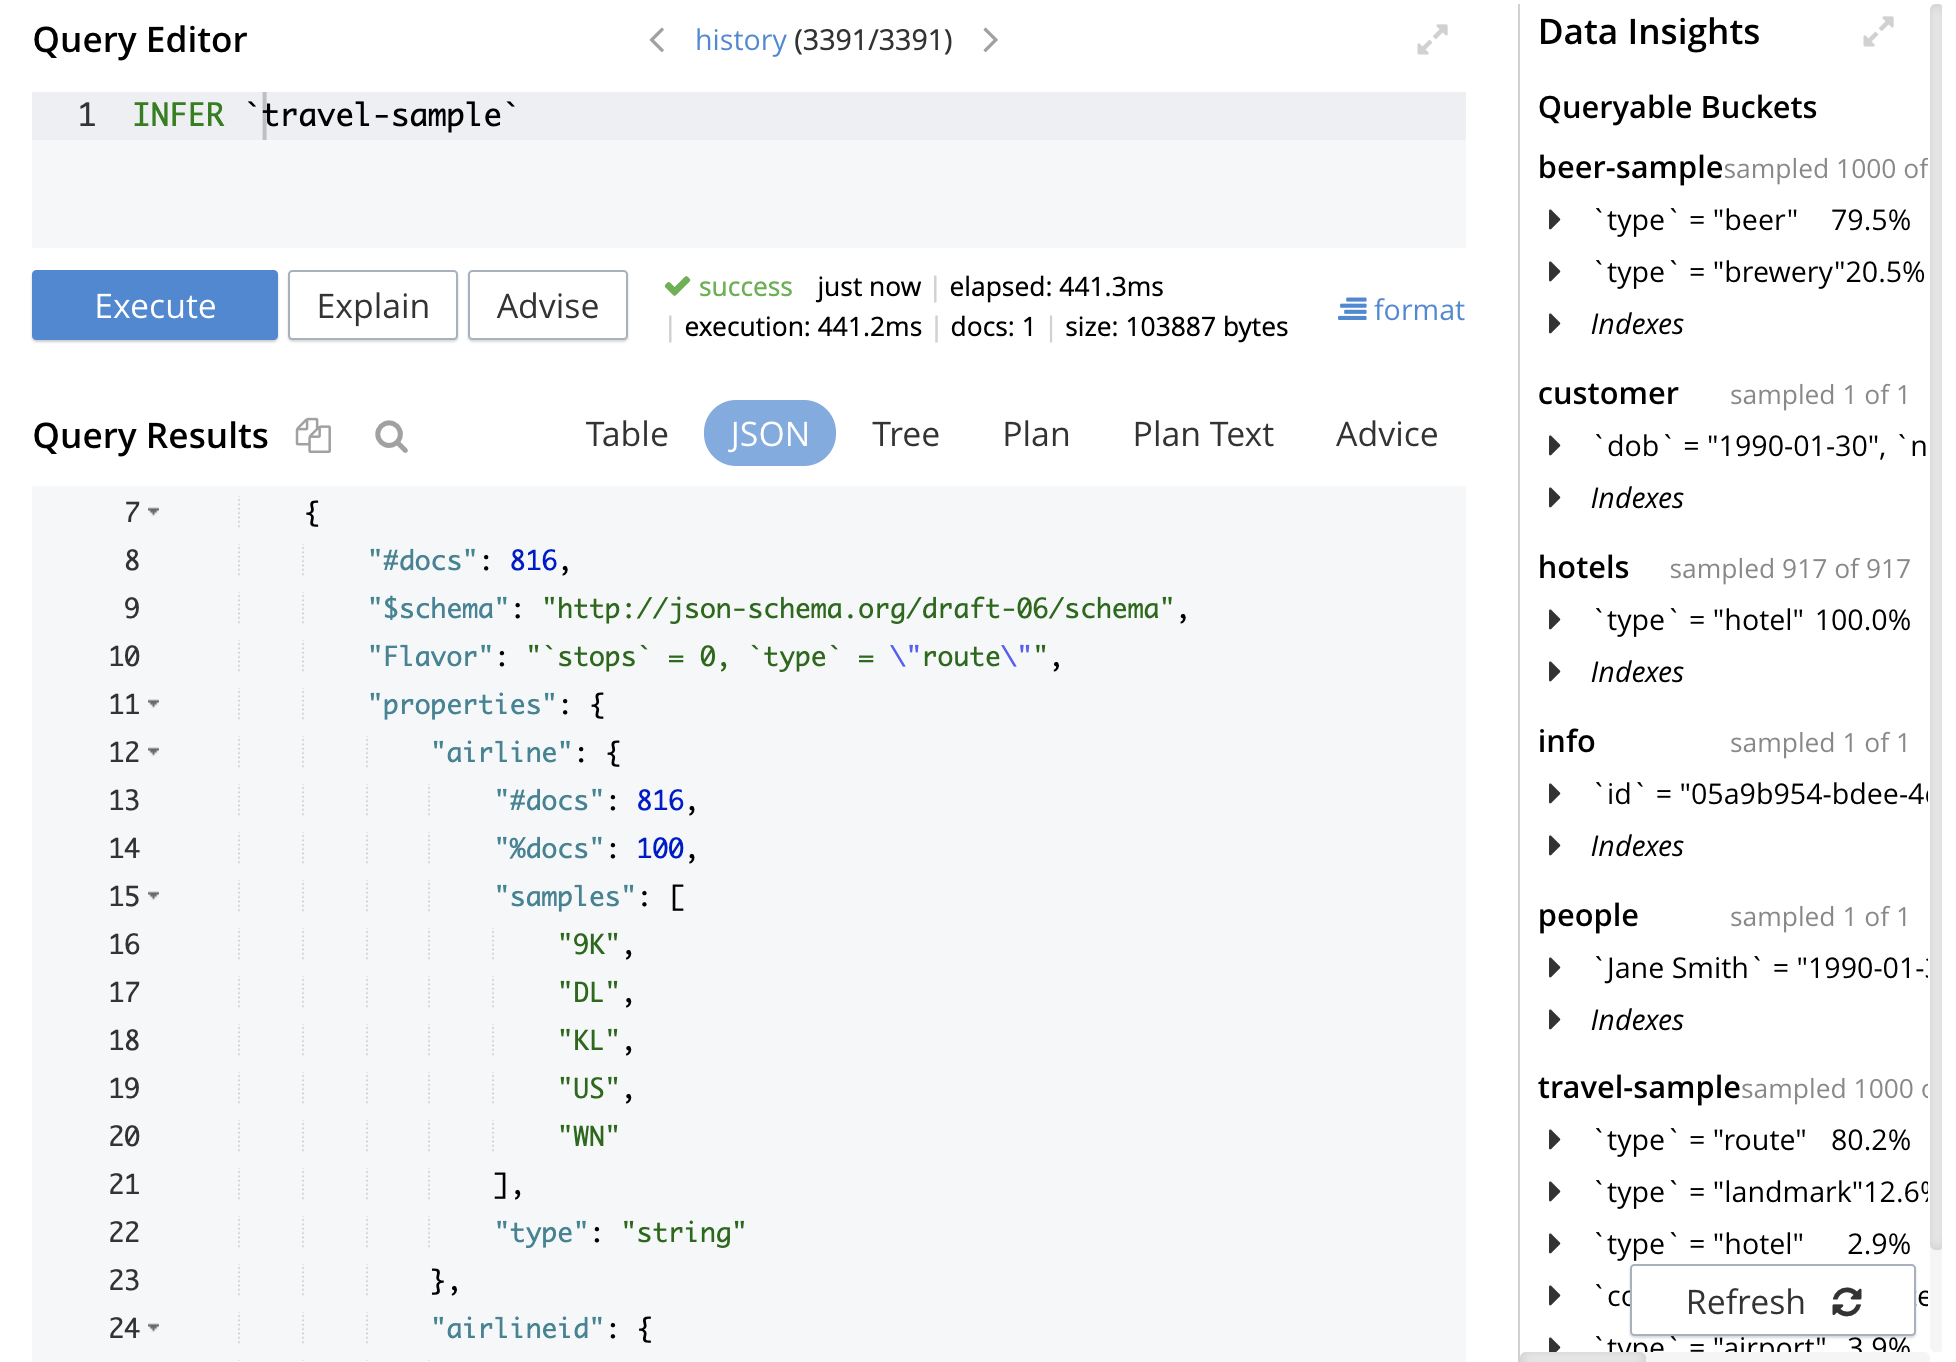This screenshot has width=1956, height=1362.
Task: Format the query text
Action: (1400, 310)
